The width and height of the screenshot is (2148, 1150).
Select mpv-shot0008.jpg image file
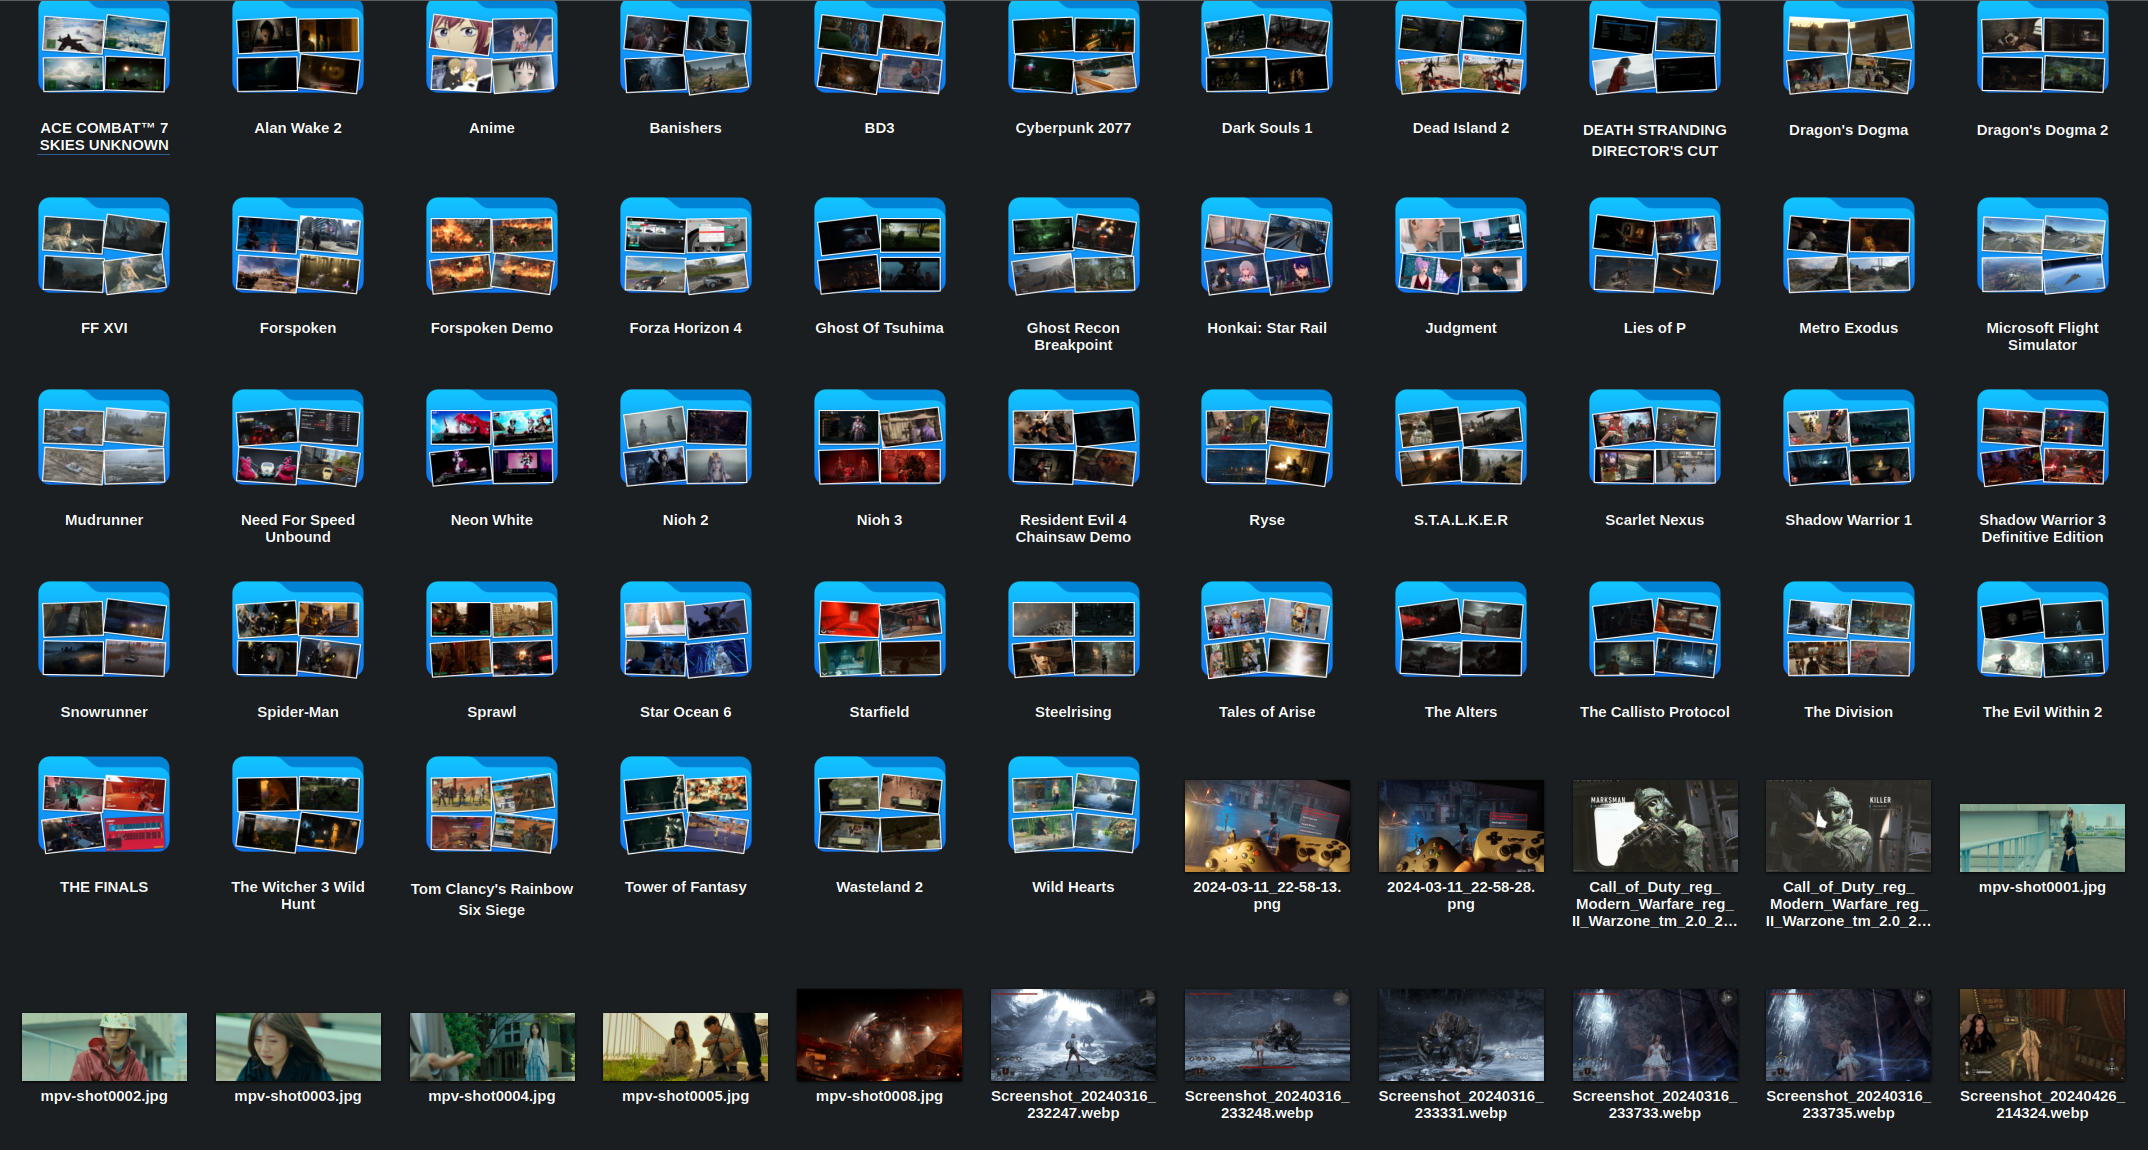(880, 1035)
